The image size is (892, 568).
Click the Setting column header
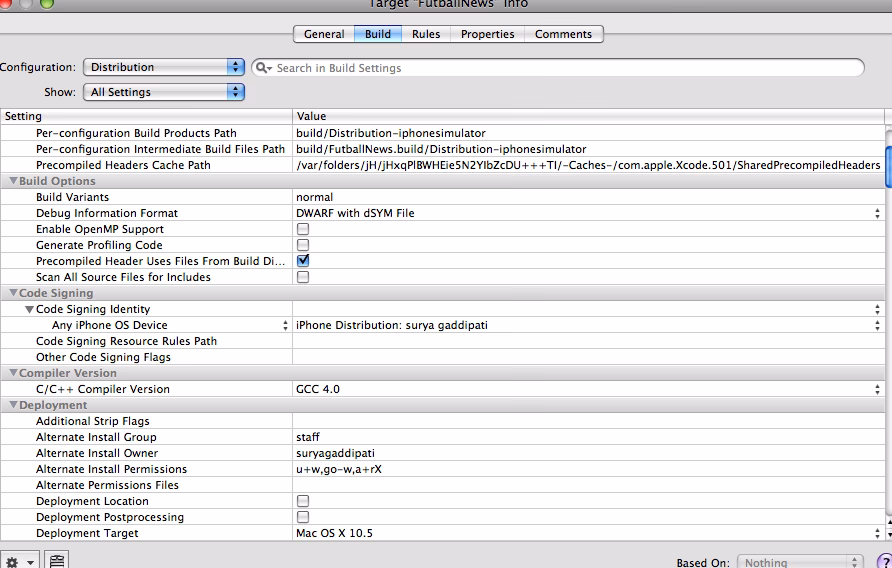pyautogui.click(x=146, y=116)
